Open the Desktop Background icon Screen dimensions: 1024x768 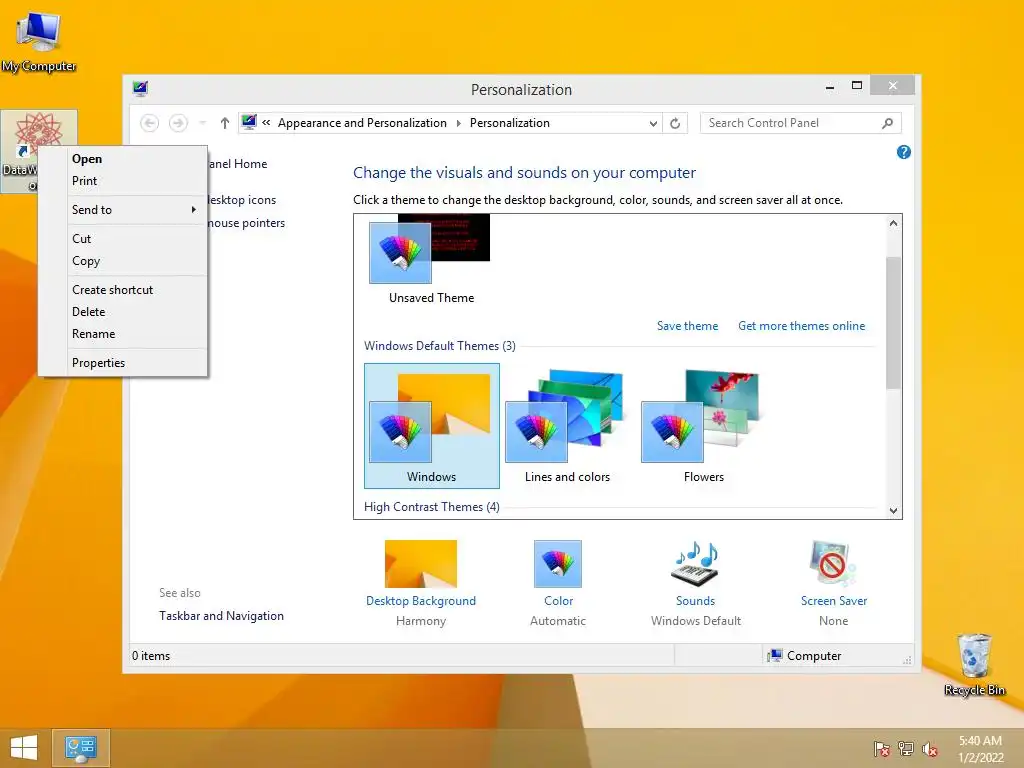[x=421, y=564]
